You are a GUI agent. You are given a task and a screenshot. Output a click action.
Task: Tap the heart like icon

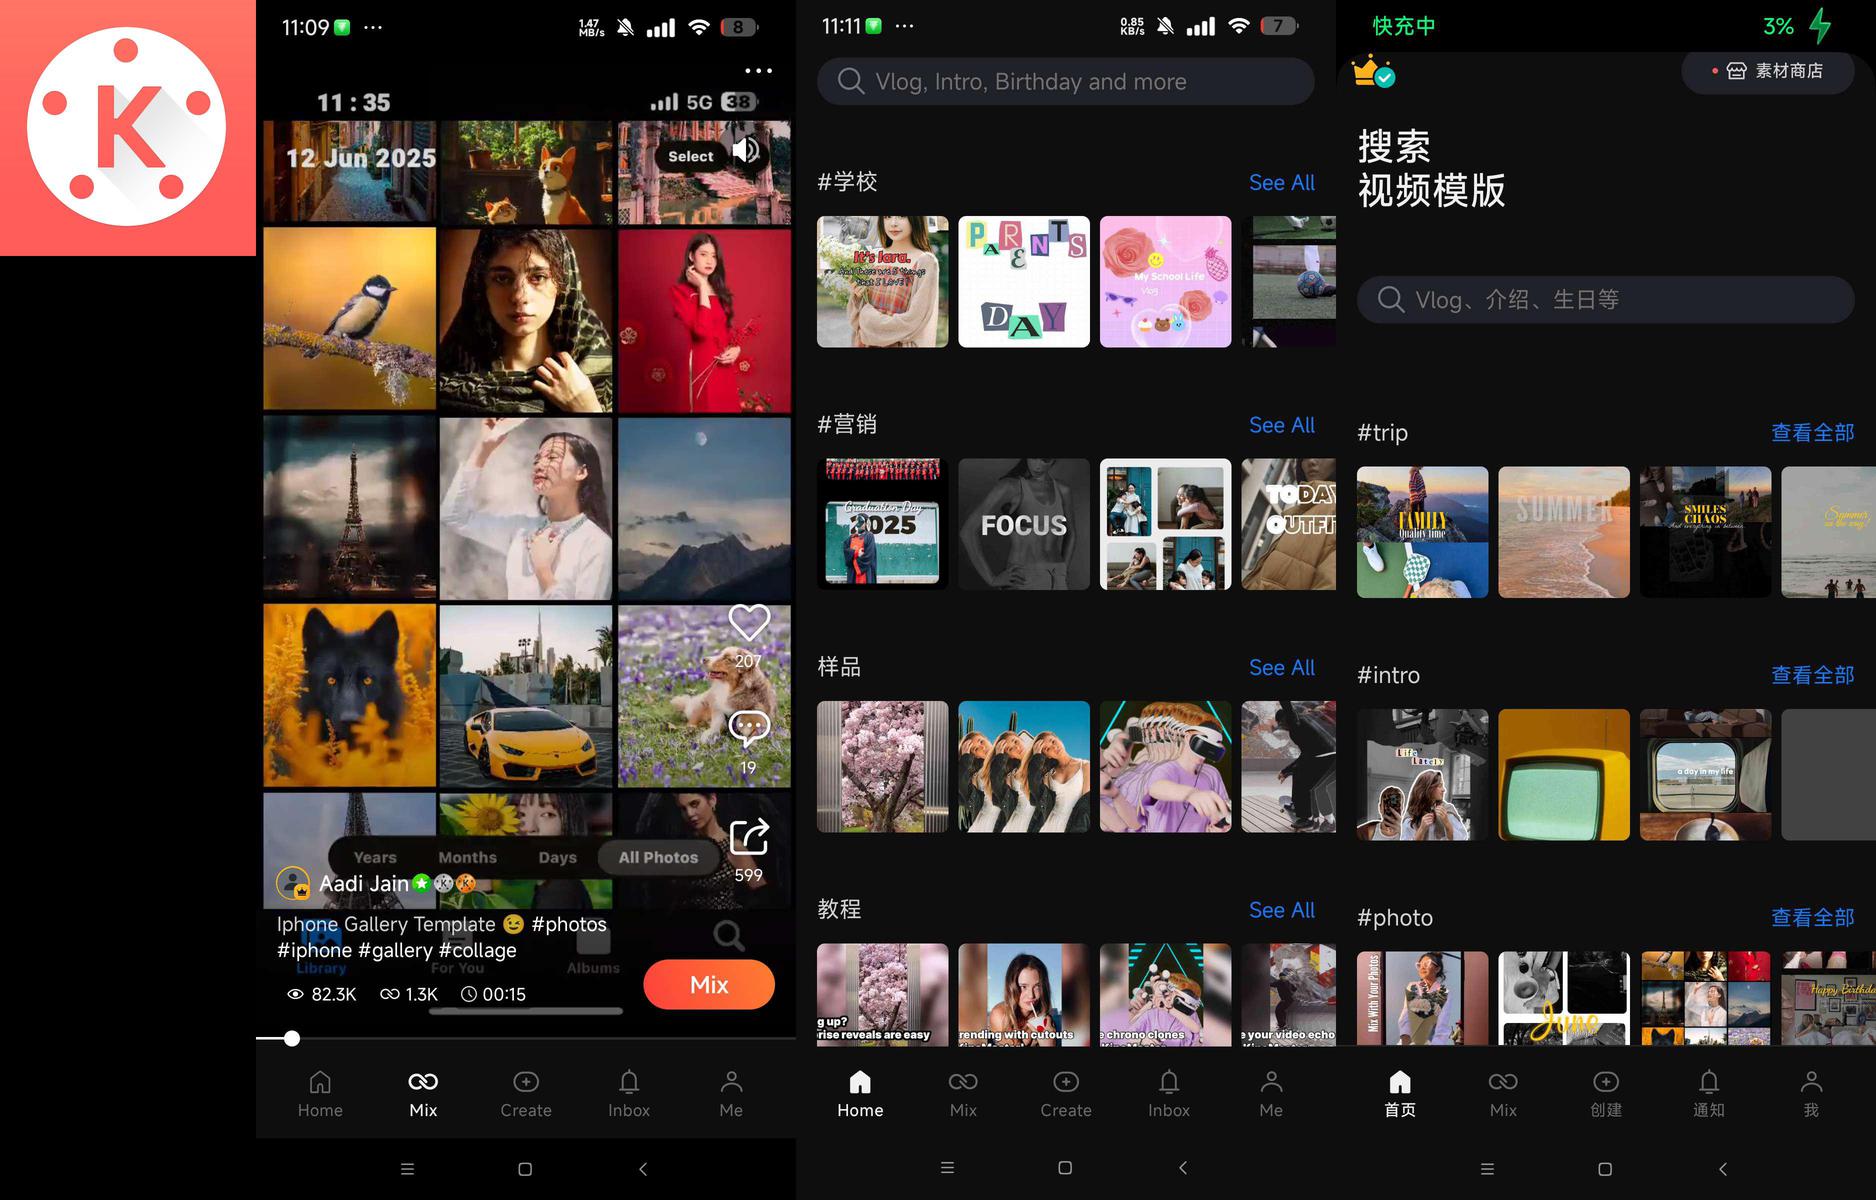748,624
